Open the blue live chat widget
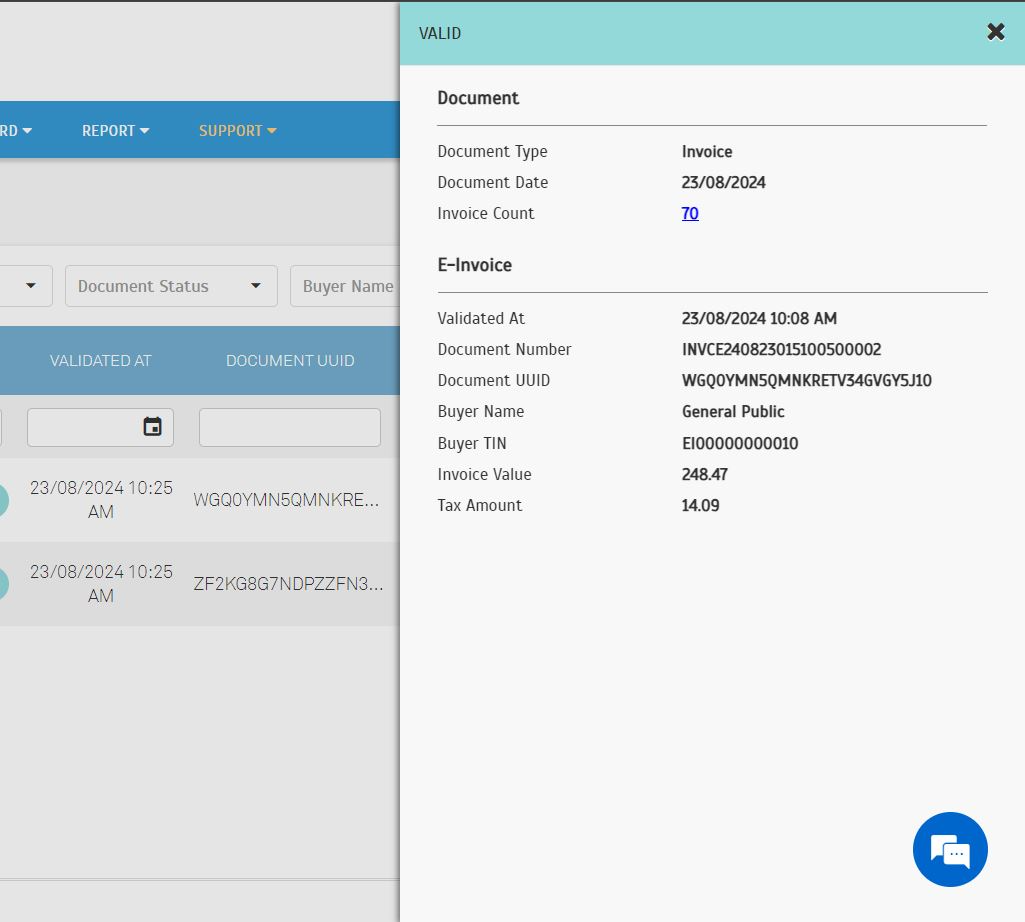This screenshot has width=1025, height=922. click(949, 849)
